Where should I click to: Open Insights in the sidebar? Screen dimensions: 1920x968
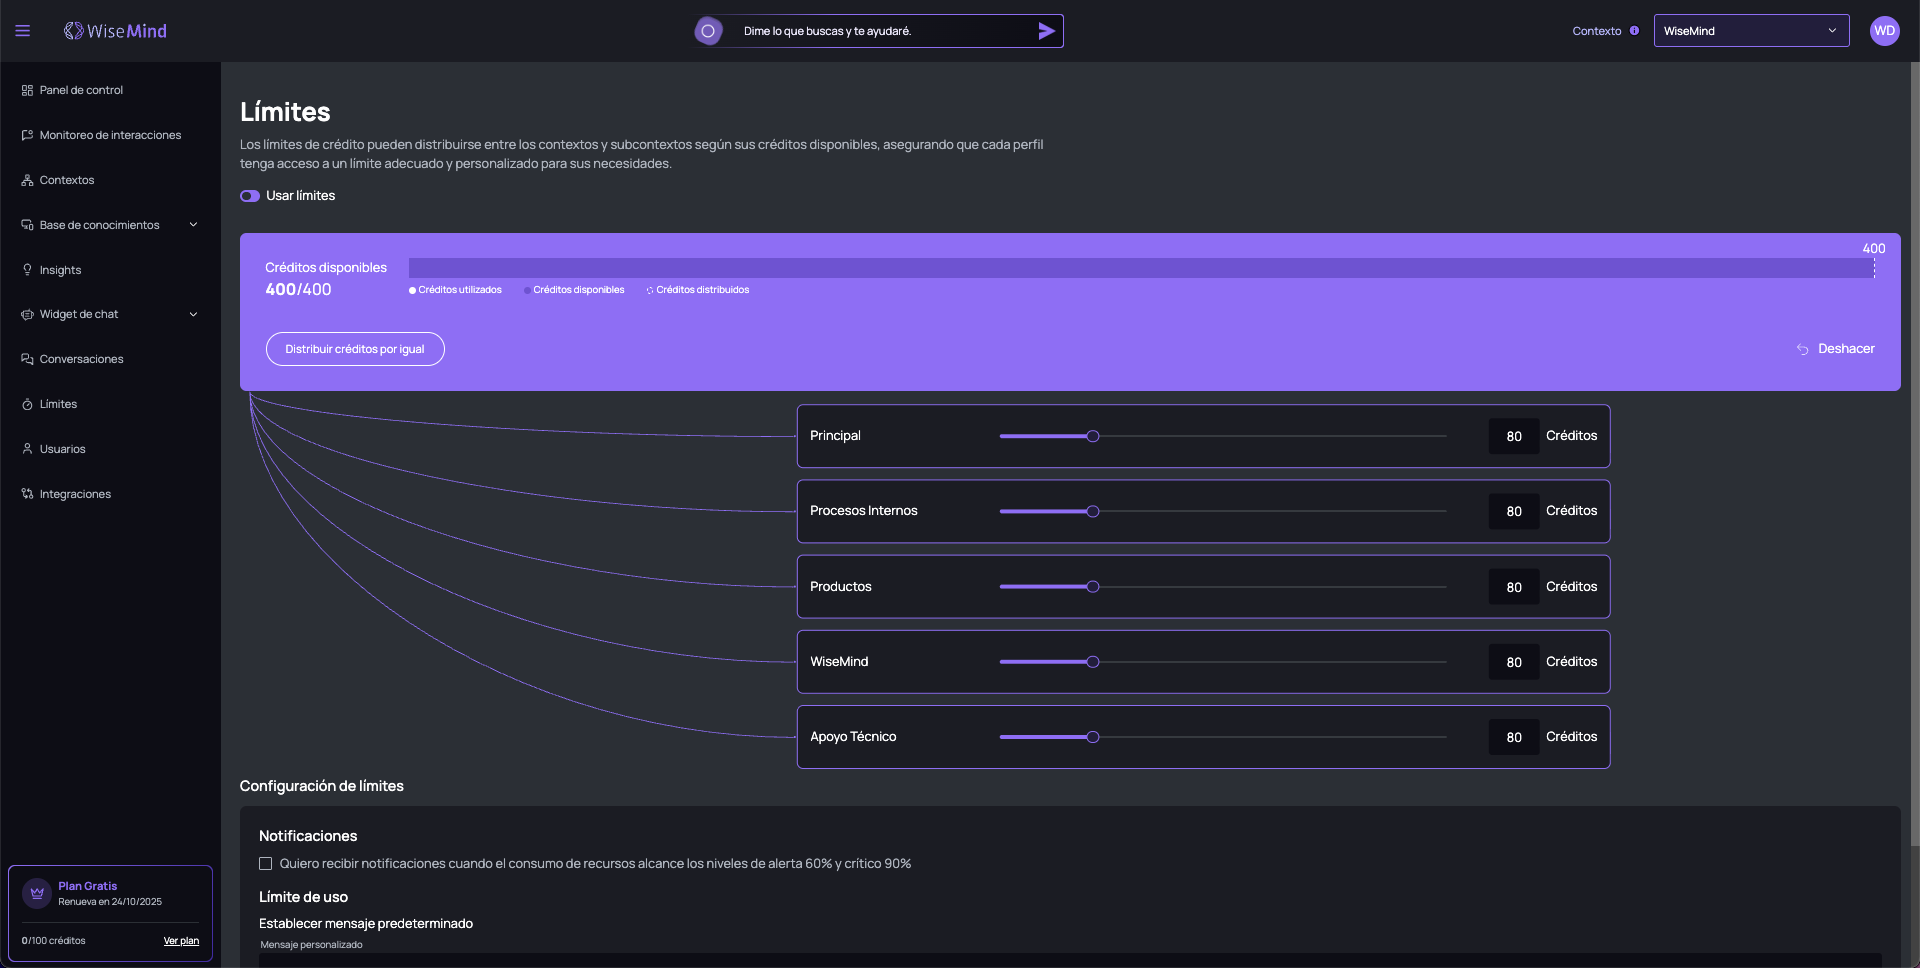(60, 270)
